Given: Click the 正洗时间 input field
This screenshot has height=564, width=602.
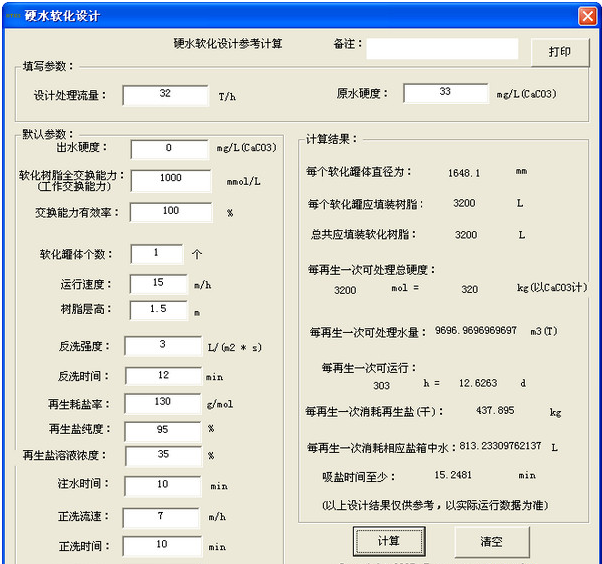Looking at the screenshot, I should coord(162,546).
